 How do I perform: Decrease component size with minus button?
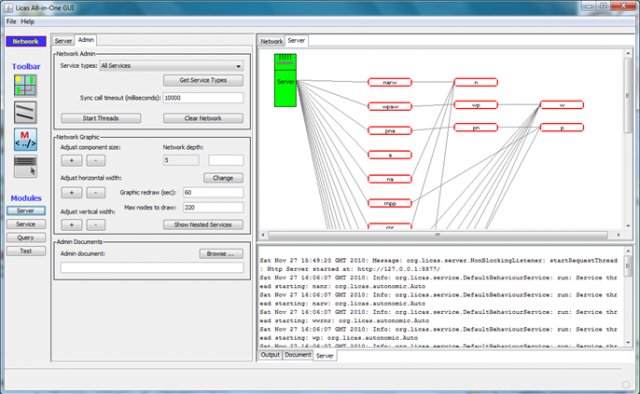96,160
